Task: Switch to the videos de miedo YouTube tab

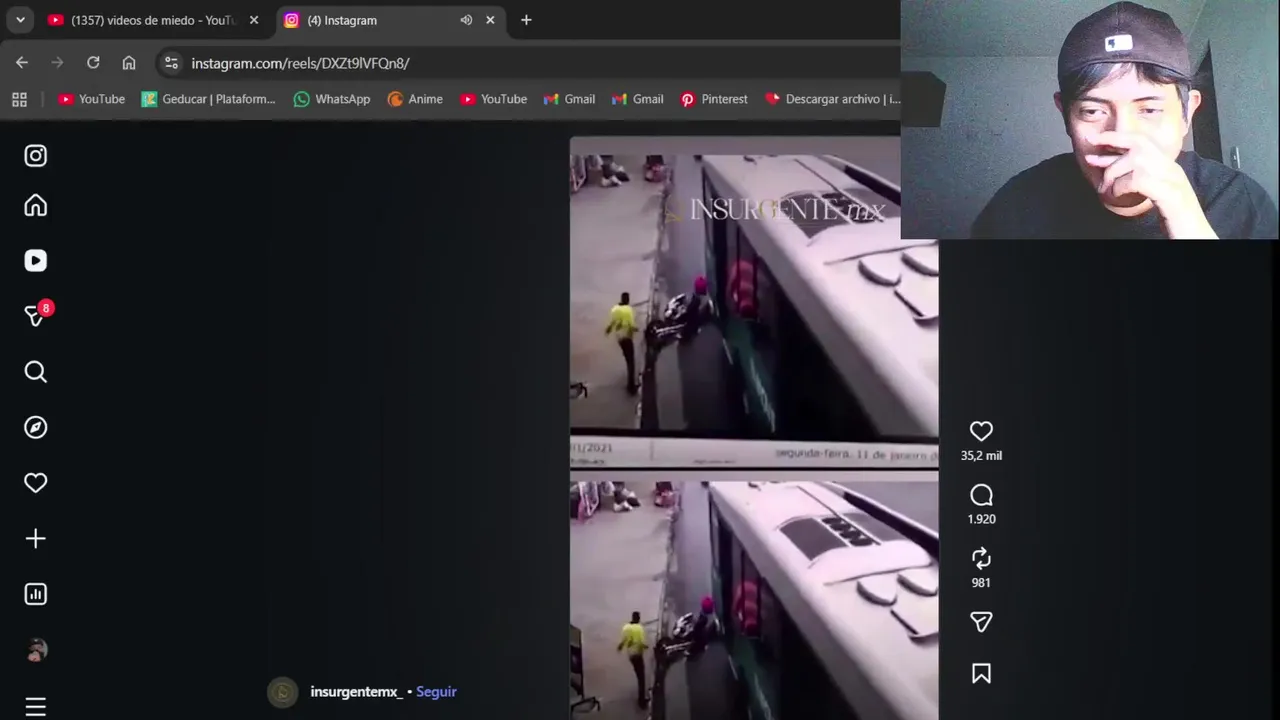Action: point(153,20)
